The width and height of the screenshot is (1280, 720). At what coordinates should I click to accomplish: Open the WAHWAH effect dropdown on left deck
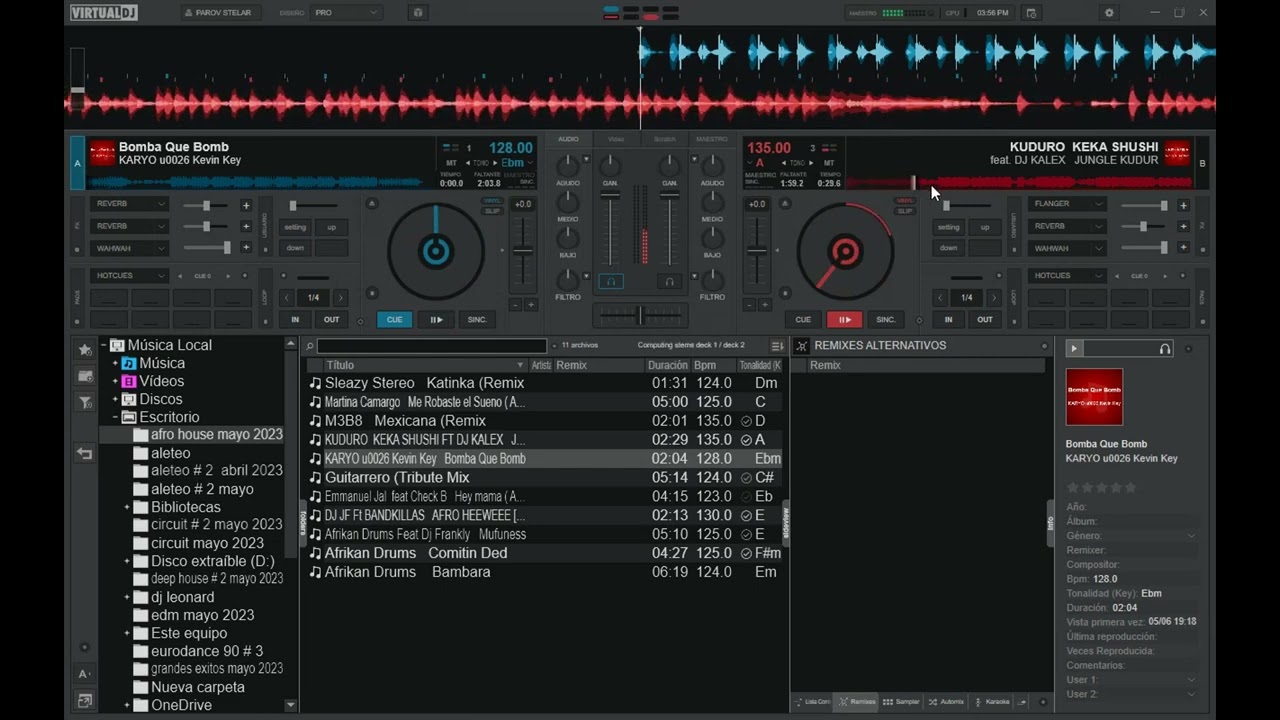(130, 248)
